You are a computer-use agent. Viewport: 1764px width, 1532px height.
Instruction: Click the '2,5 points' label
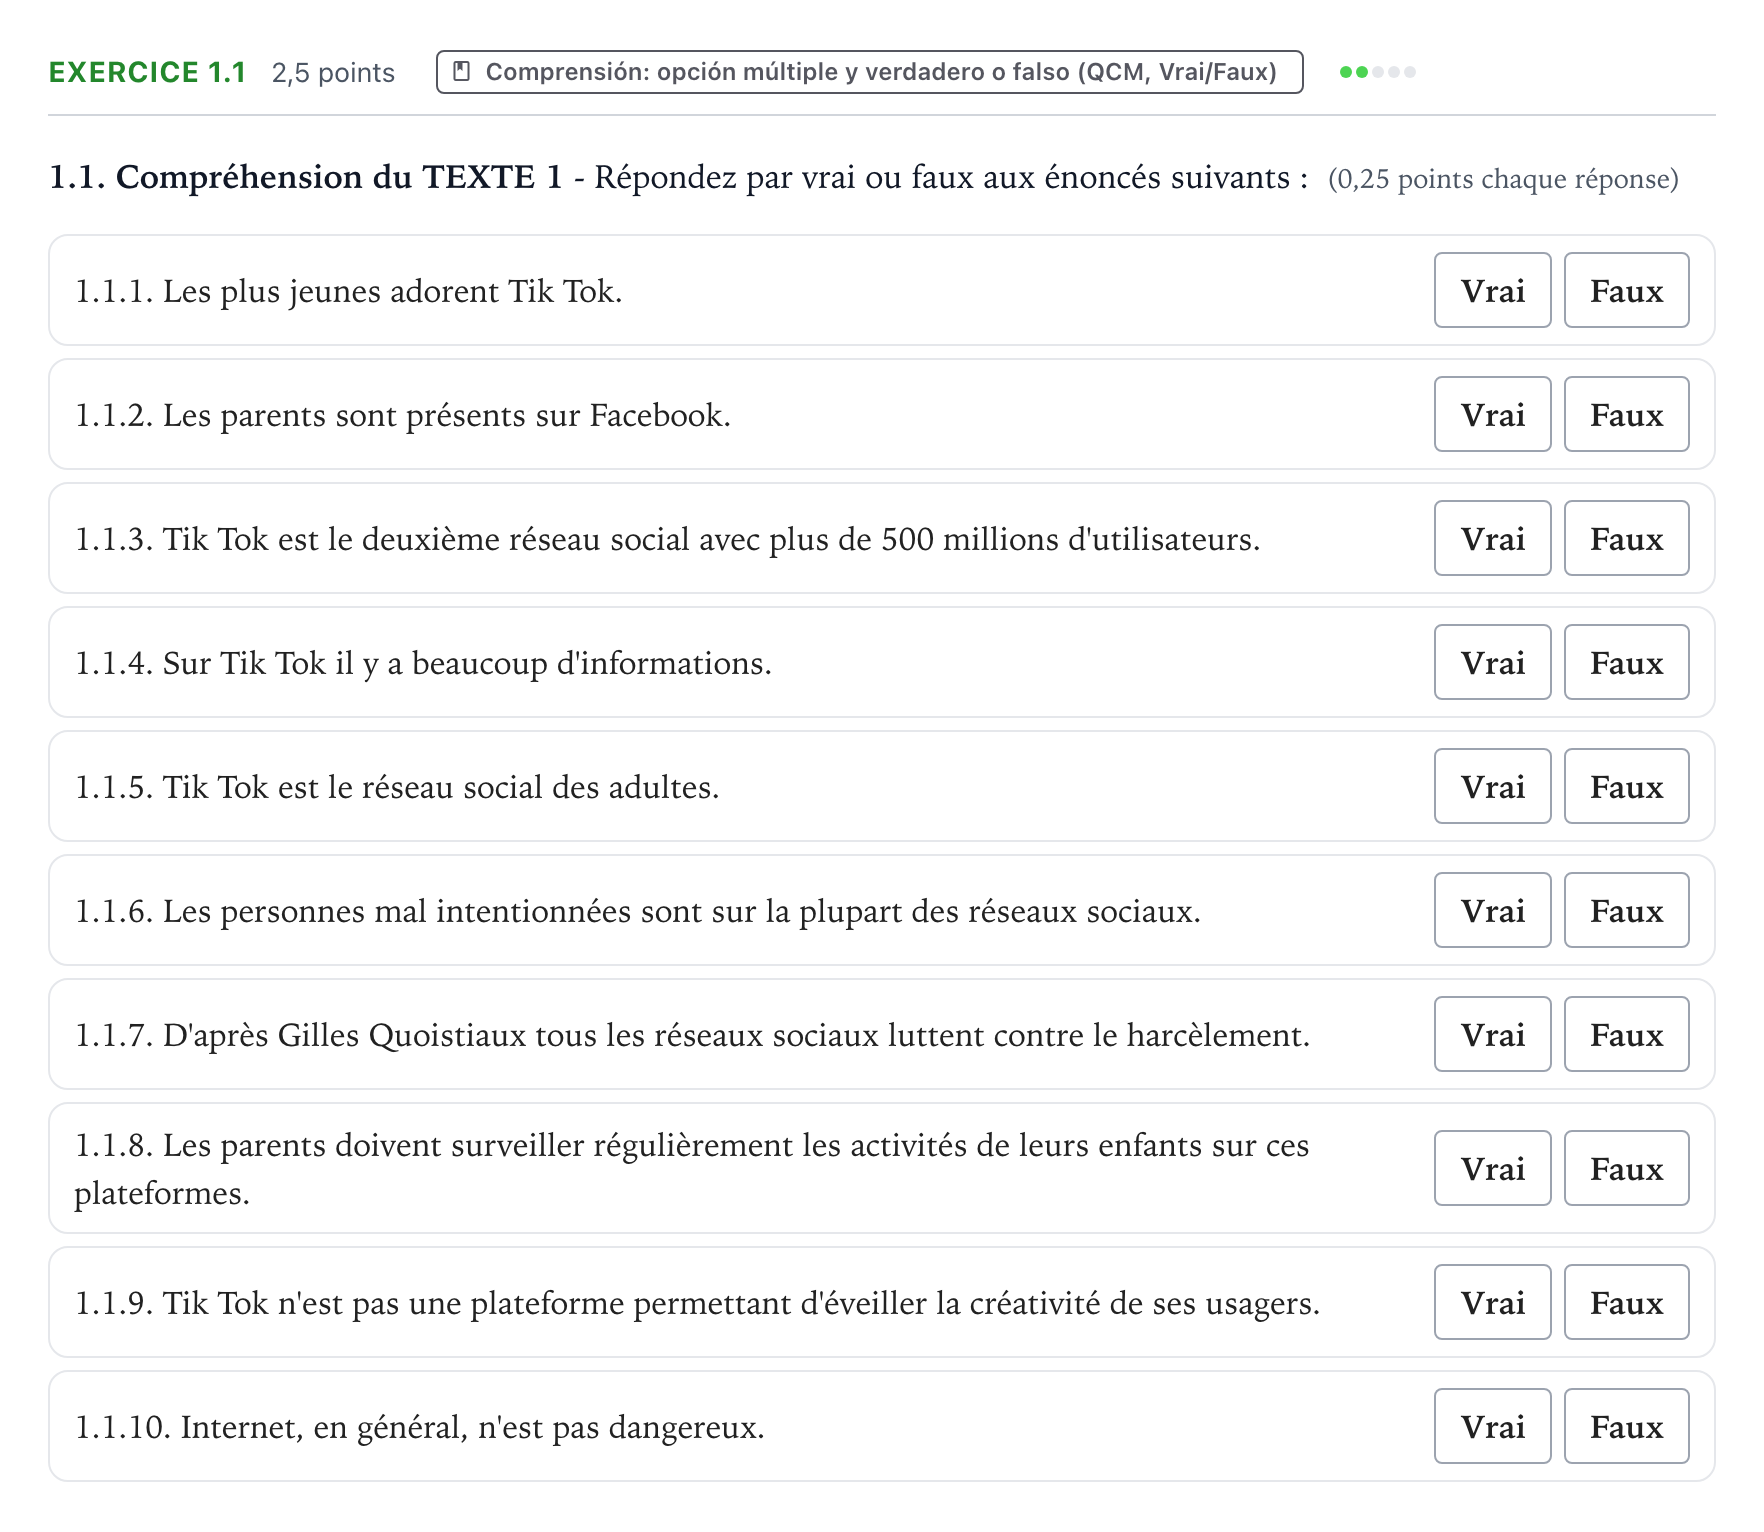pyautogui.click(x=333, y=73)
